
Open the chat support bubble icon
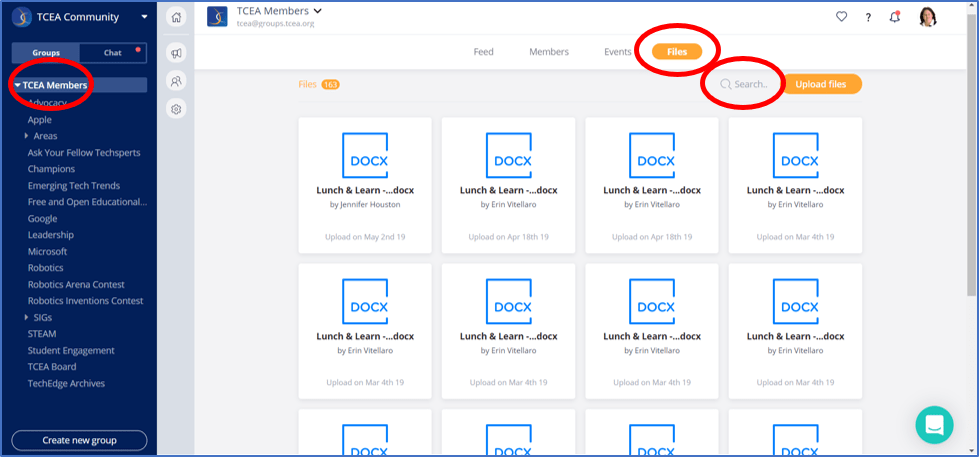(x=934, y=425)
